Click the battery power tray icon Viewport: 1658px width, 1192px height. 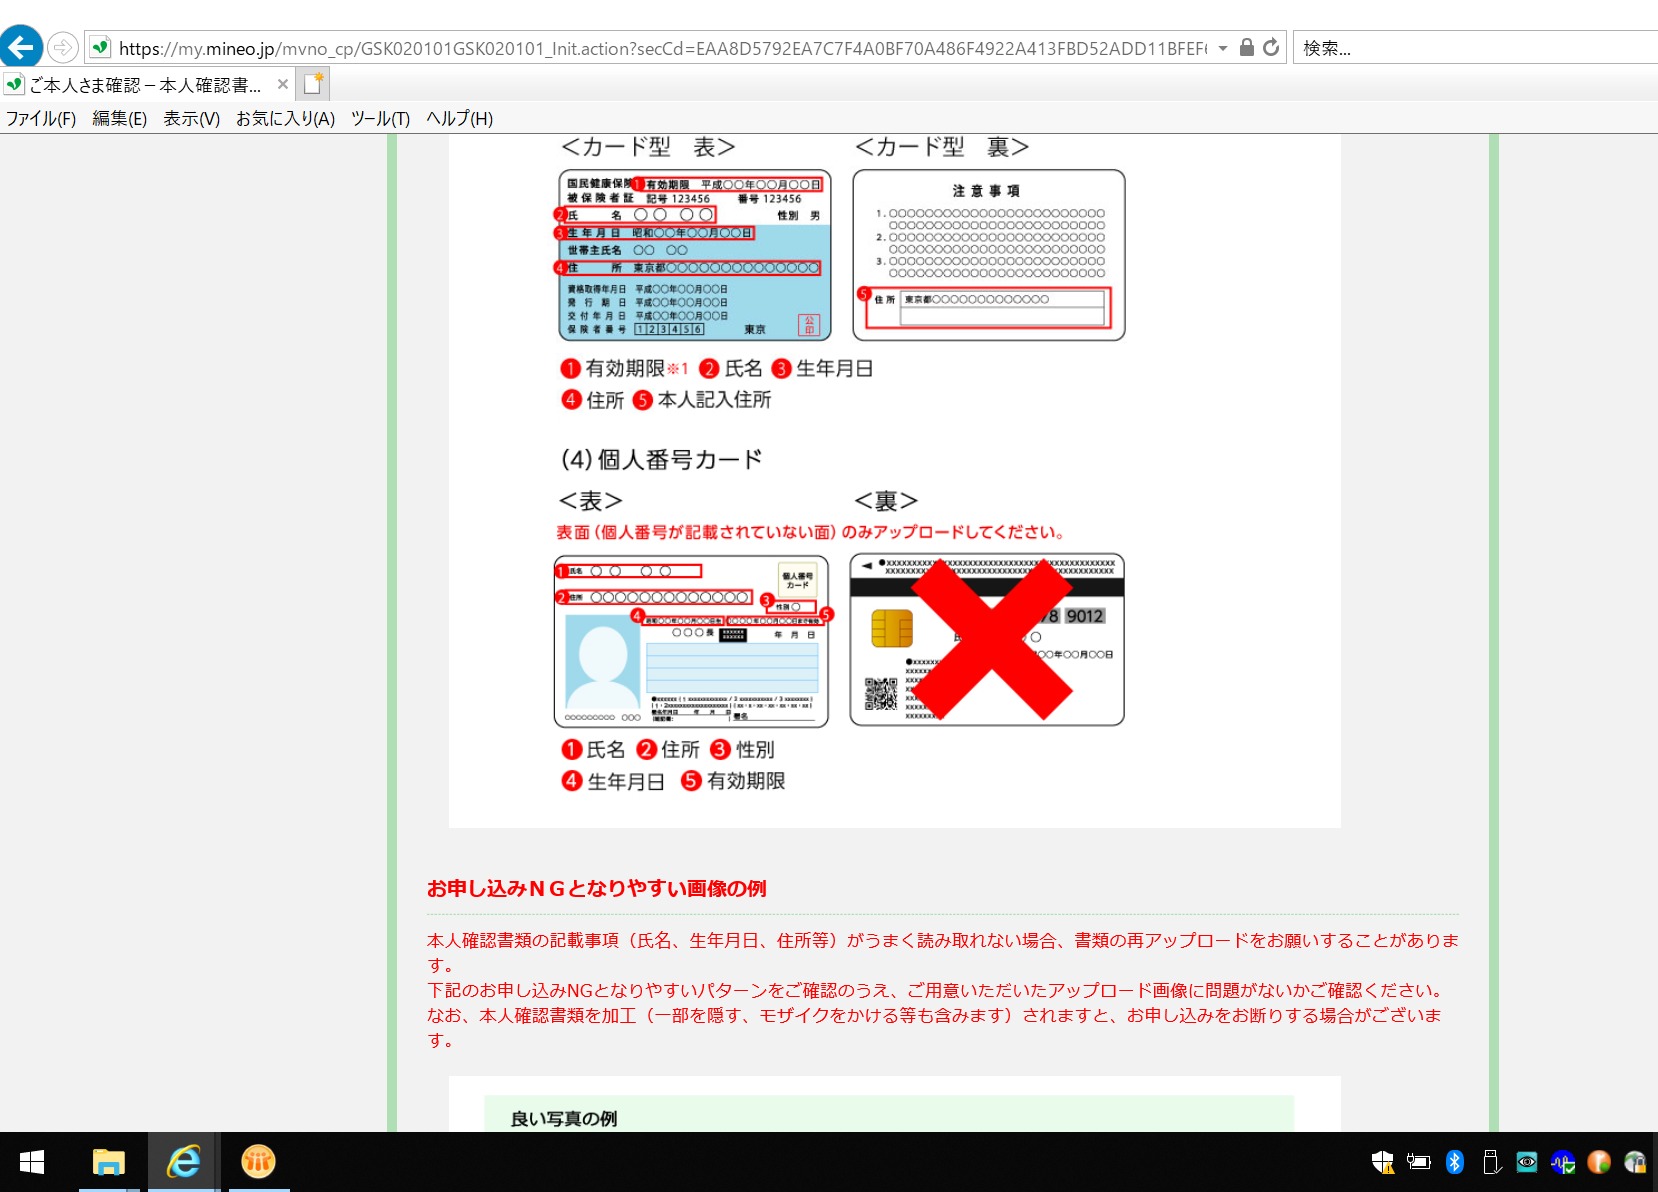[x=1418, y=1161]
